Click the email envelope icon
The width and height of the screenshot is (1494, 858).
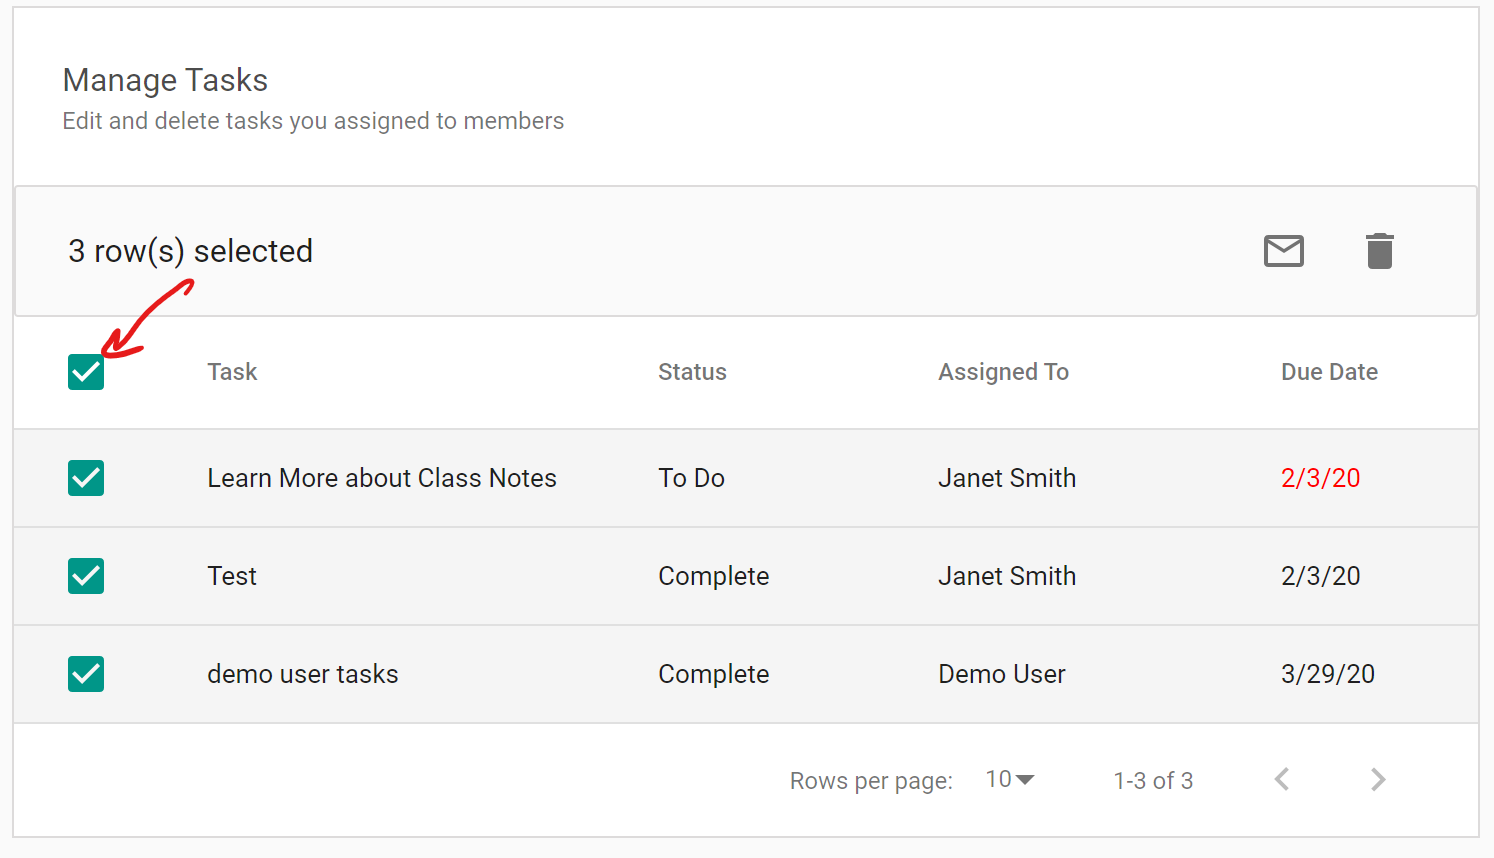click(1284, 251)
